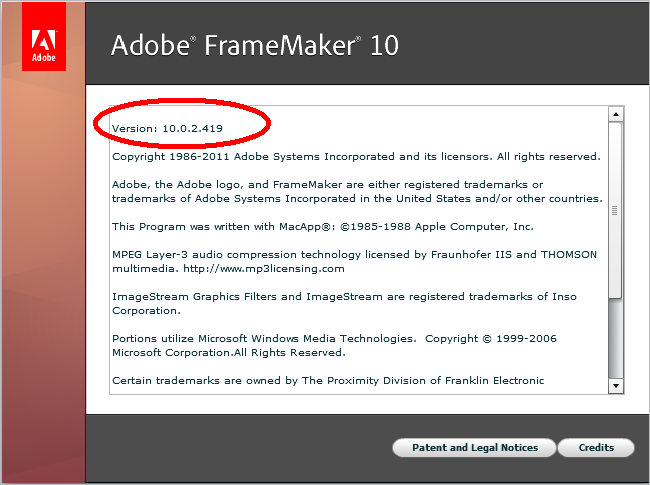
Task: Click the MPEG Layer-3 audio compression line
Action: coord(354,255)
